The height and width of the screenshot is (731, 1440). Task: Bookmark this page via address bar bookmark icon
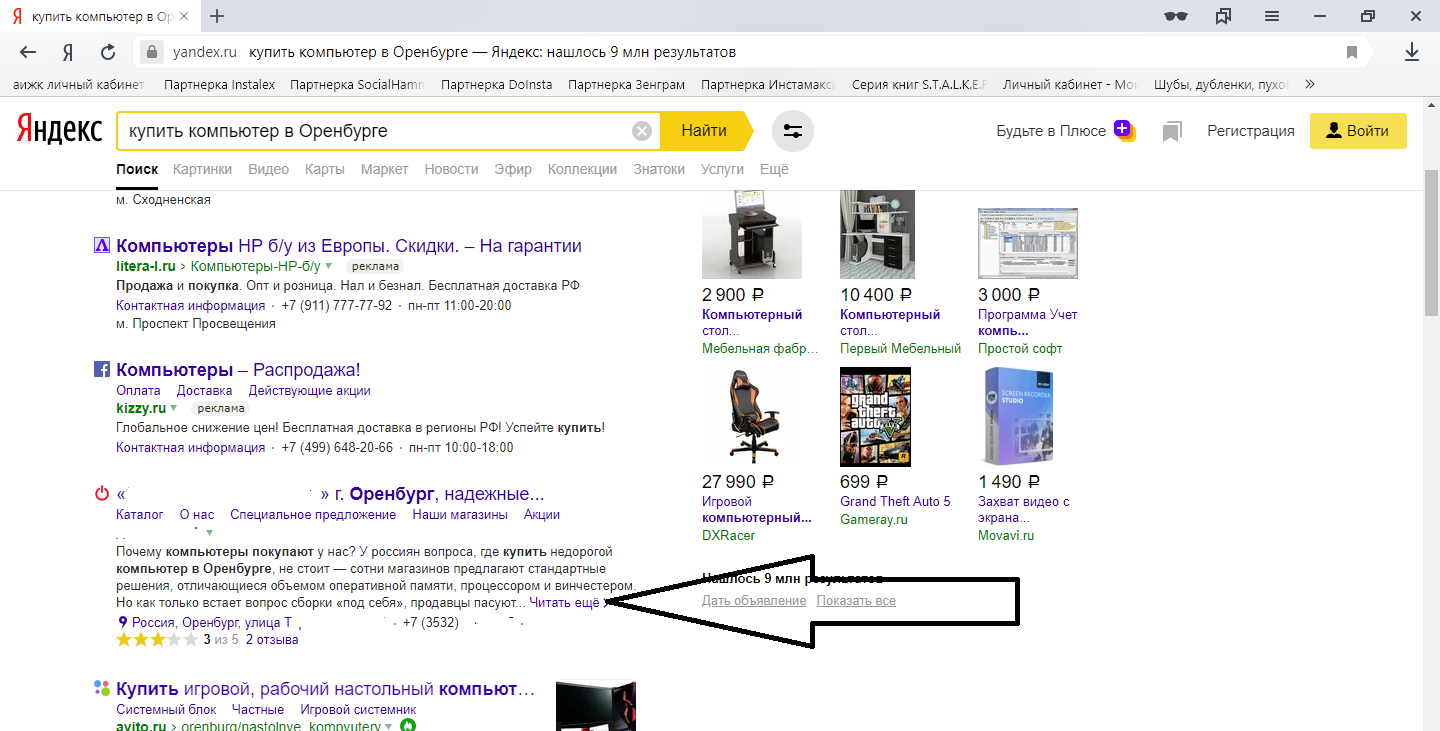coord(1352,52)
